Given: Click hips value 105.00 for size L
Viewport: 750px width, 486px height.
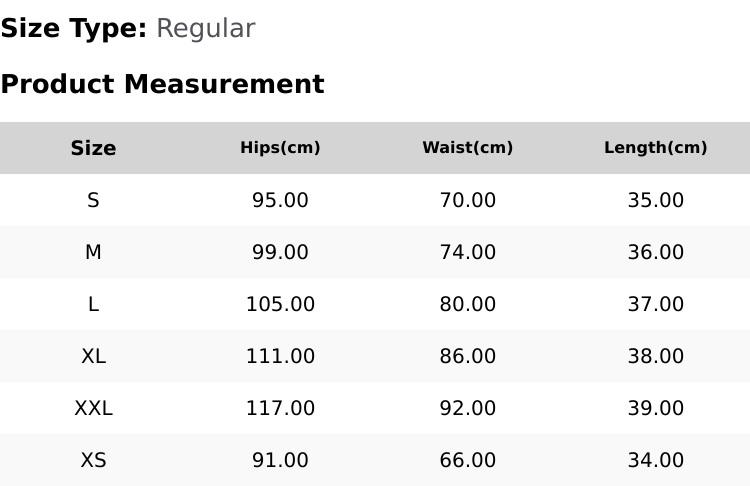Looking at the screenshot, I should pos(280,304).
